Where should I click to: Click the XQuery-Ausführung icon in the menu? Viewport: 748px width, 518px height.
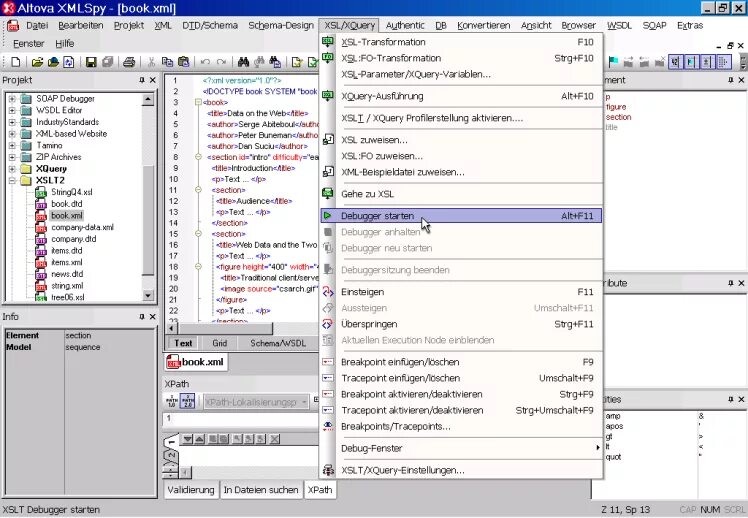[x=328, y=96]
